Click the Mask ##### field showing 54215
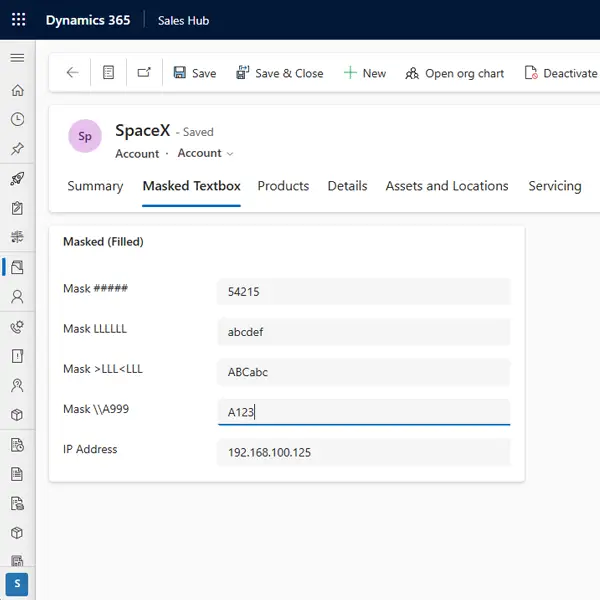 (364, 292)
